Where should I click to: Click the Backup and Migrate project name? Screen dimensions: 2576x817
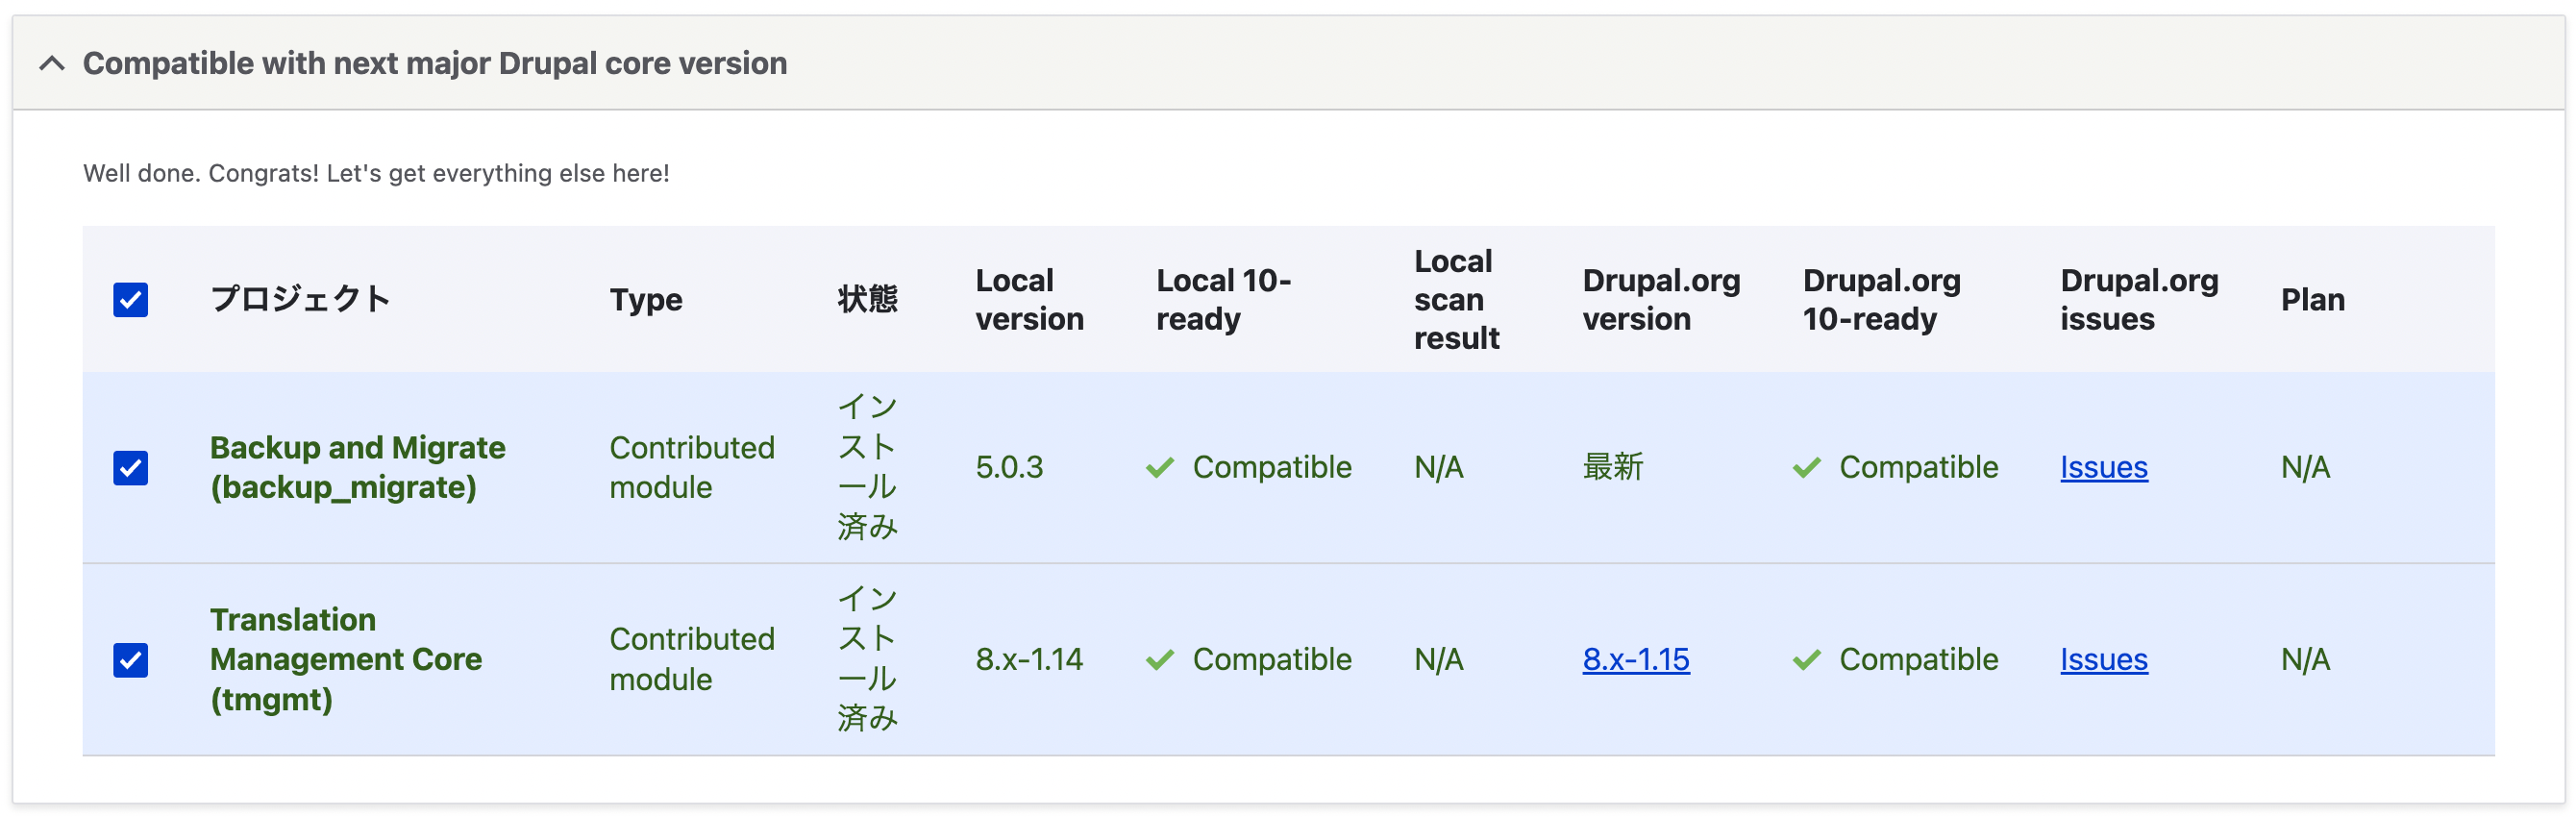coord(358,467)
